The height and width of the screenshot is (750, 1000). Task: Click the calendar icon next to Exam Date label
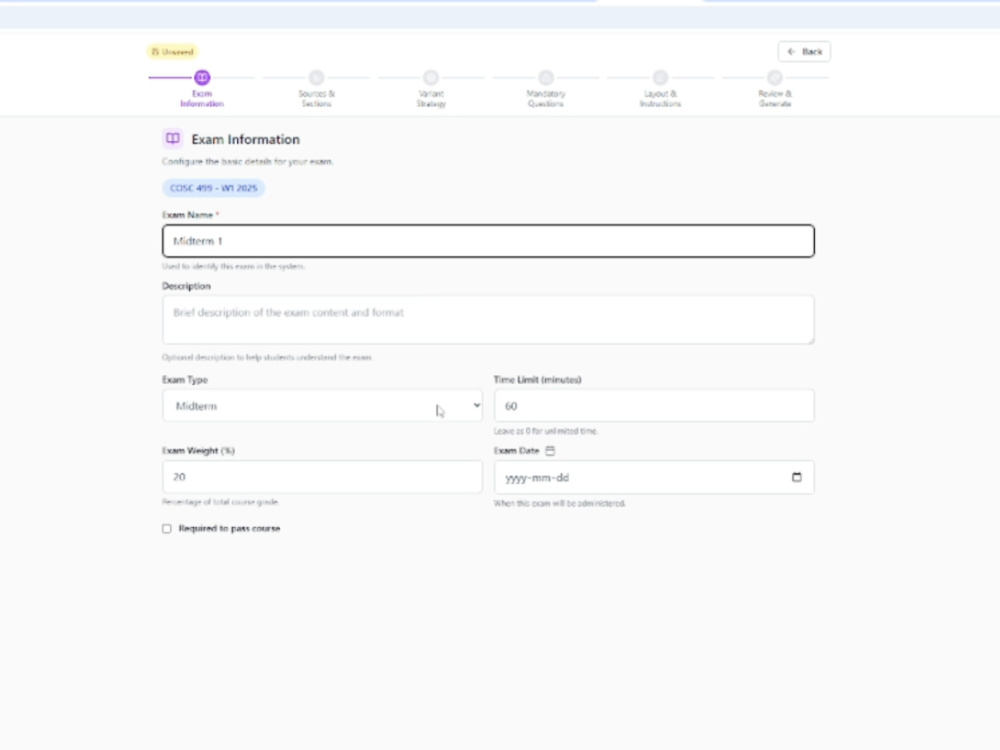pyautogui.click(x=550, y=450)
